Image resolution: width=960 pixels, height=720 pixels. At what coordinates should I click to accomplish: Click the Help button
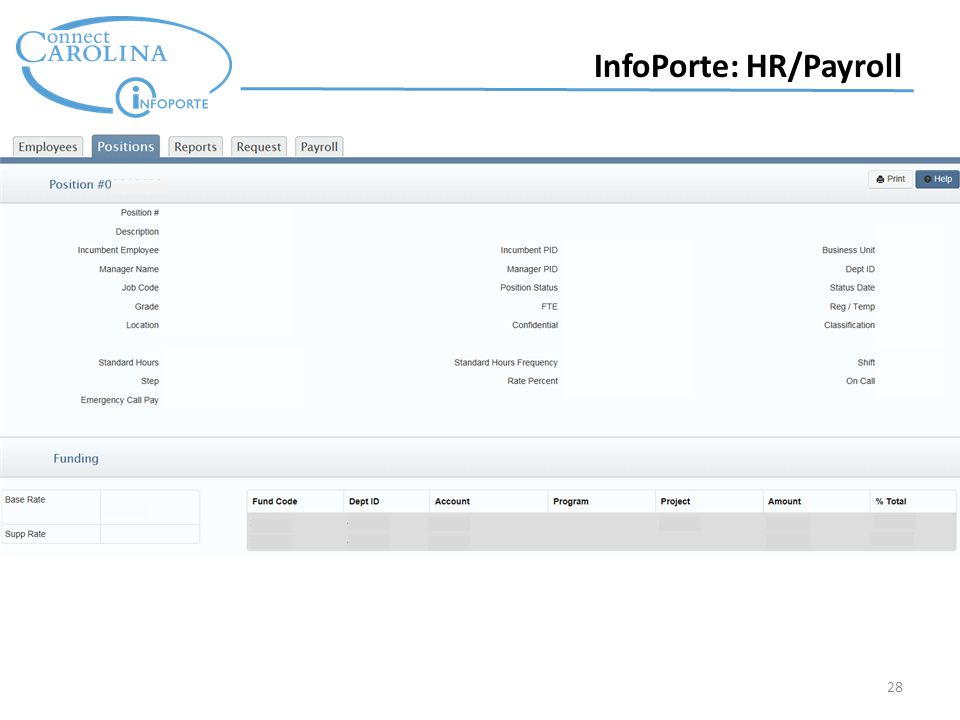click(937, 179)
